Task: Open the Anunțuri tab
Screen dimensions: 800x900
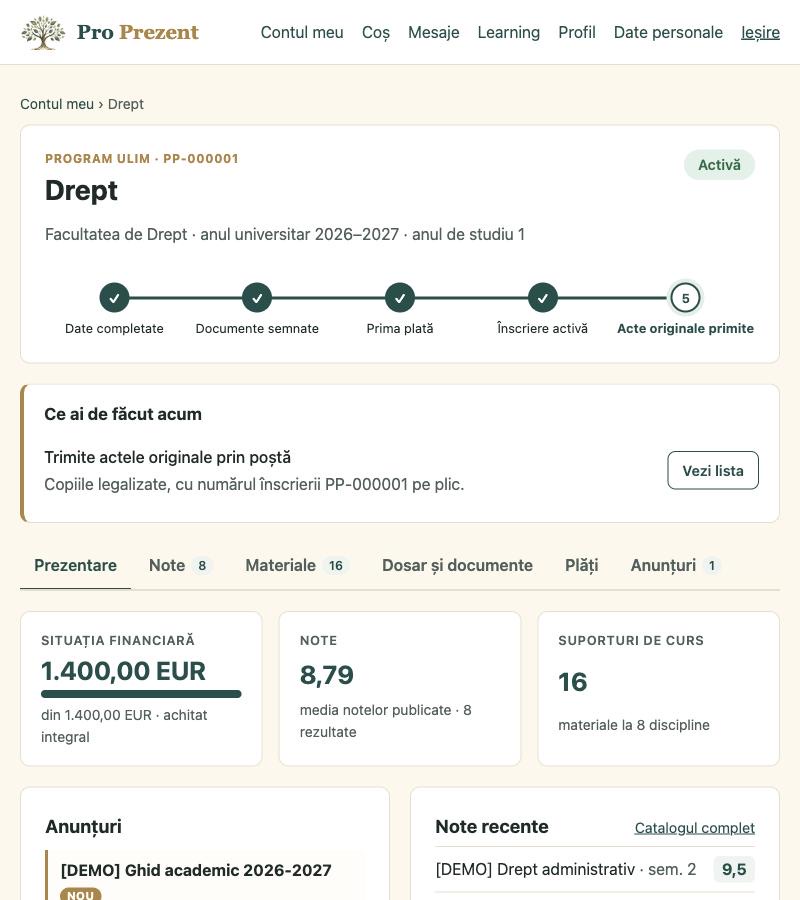Action: tap(675, 565)
